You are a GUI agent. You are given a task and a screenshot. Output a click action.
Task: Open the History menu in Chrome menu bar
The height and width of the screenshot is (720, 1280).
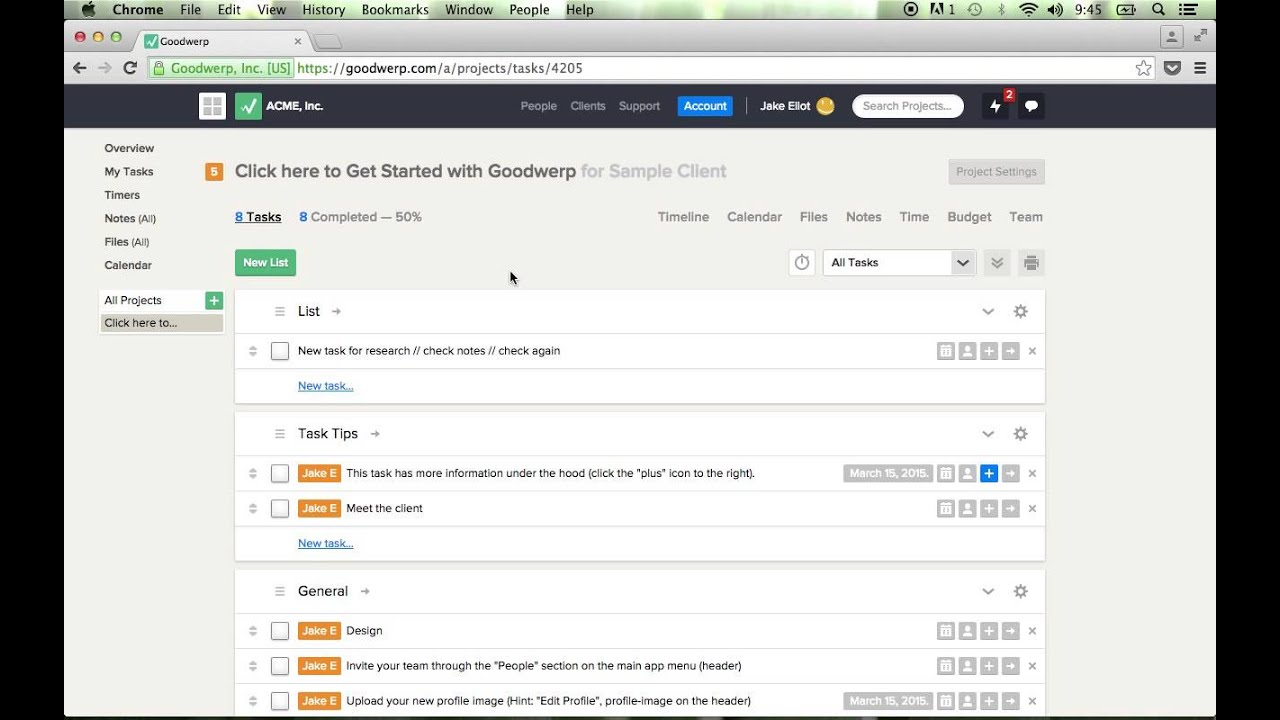point(323,9)
